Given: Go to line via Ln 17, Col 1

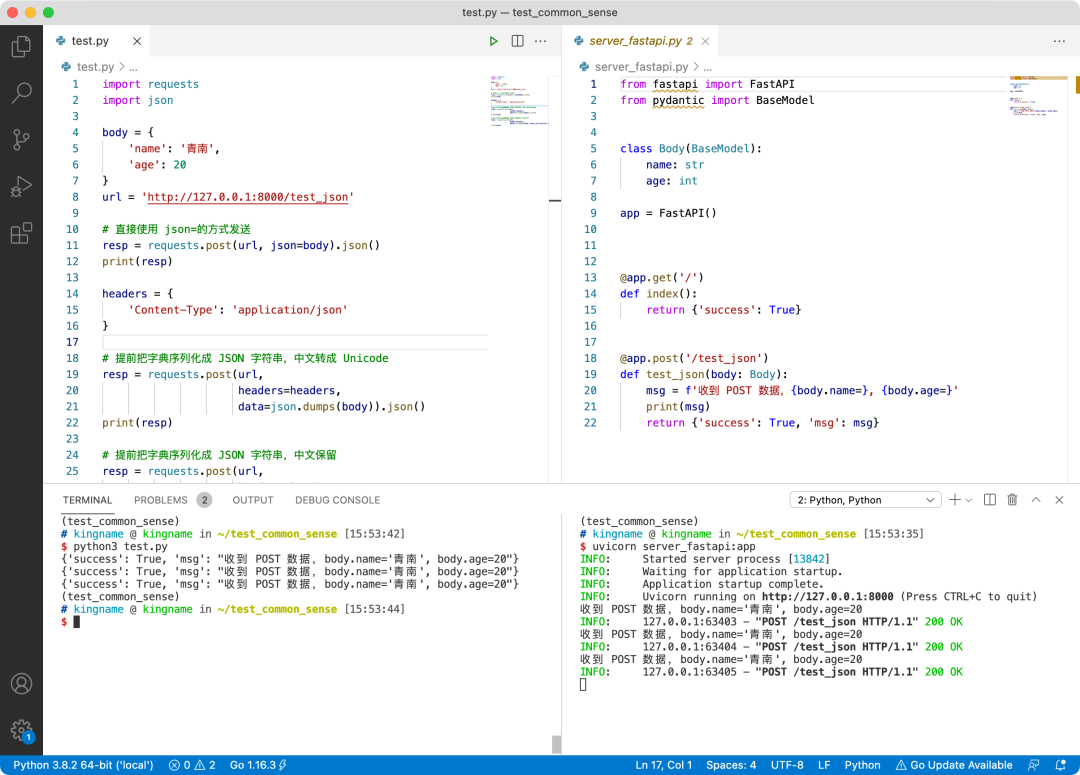Looking at the screenshot, I should [663, 765].
